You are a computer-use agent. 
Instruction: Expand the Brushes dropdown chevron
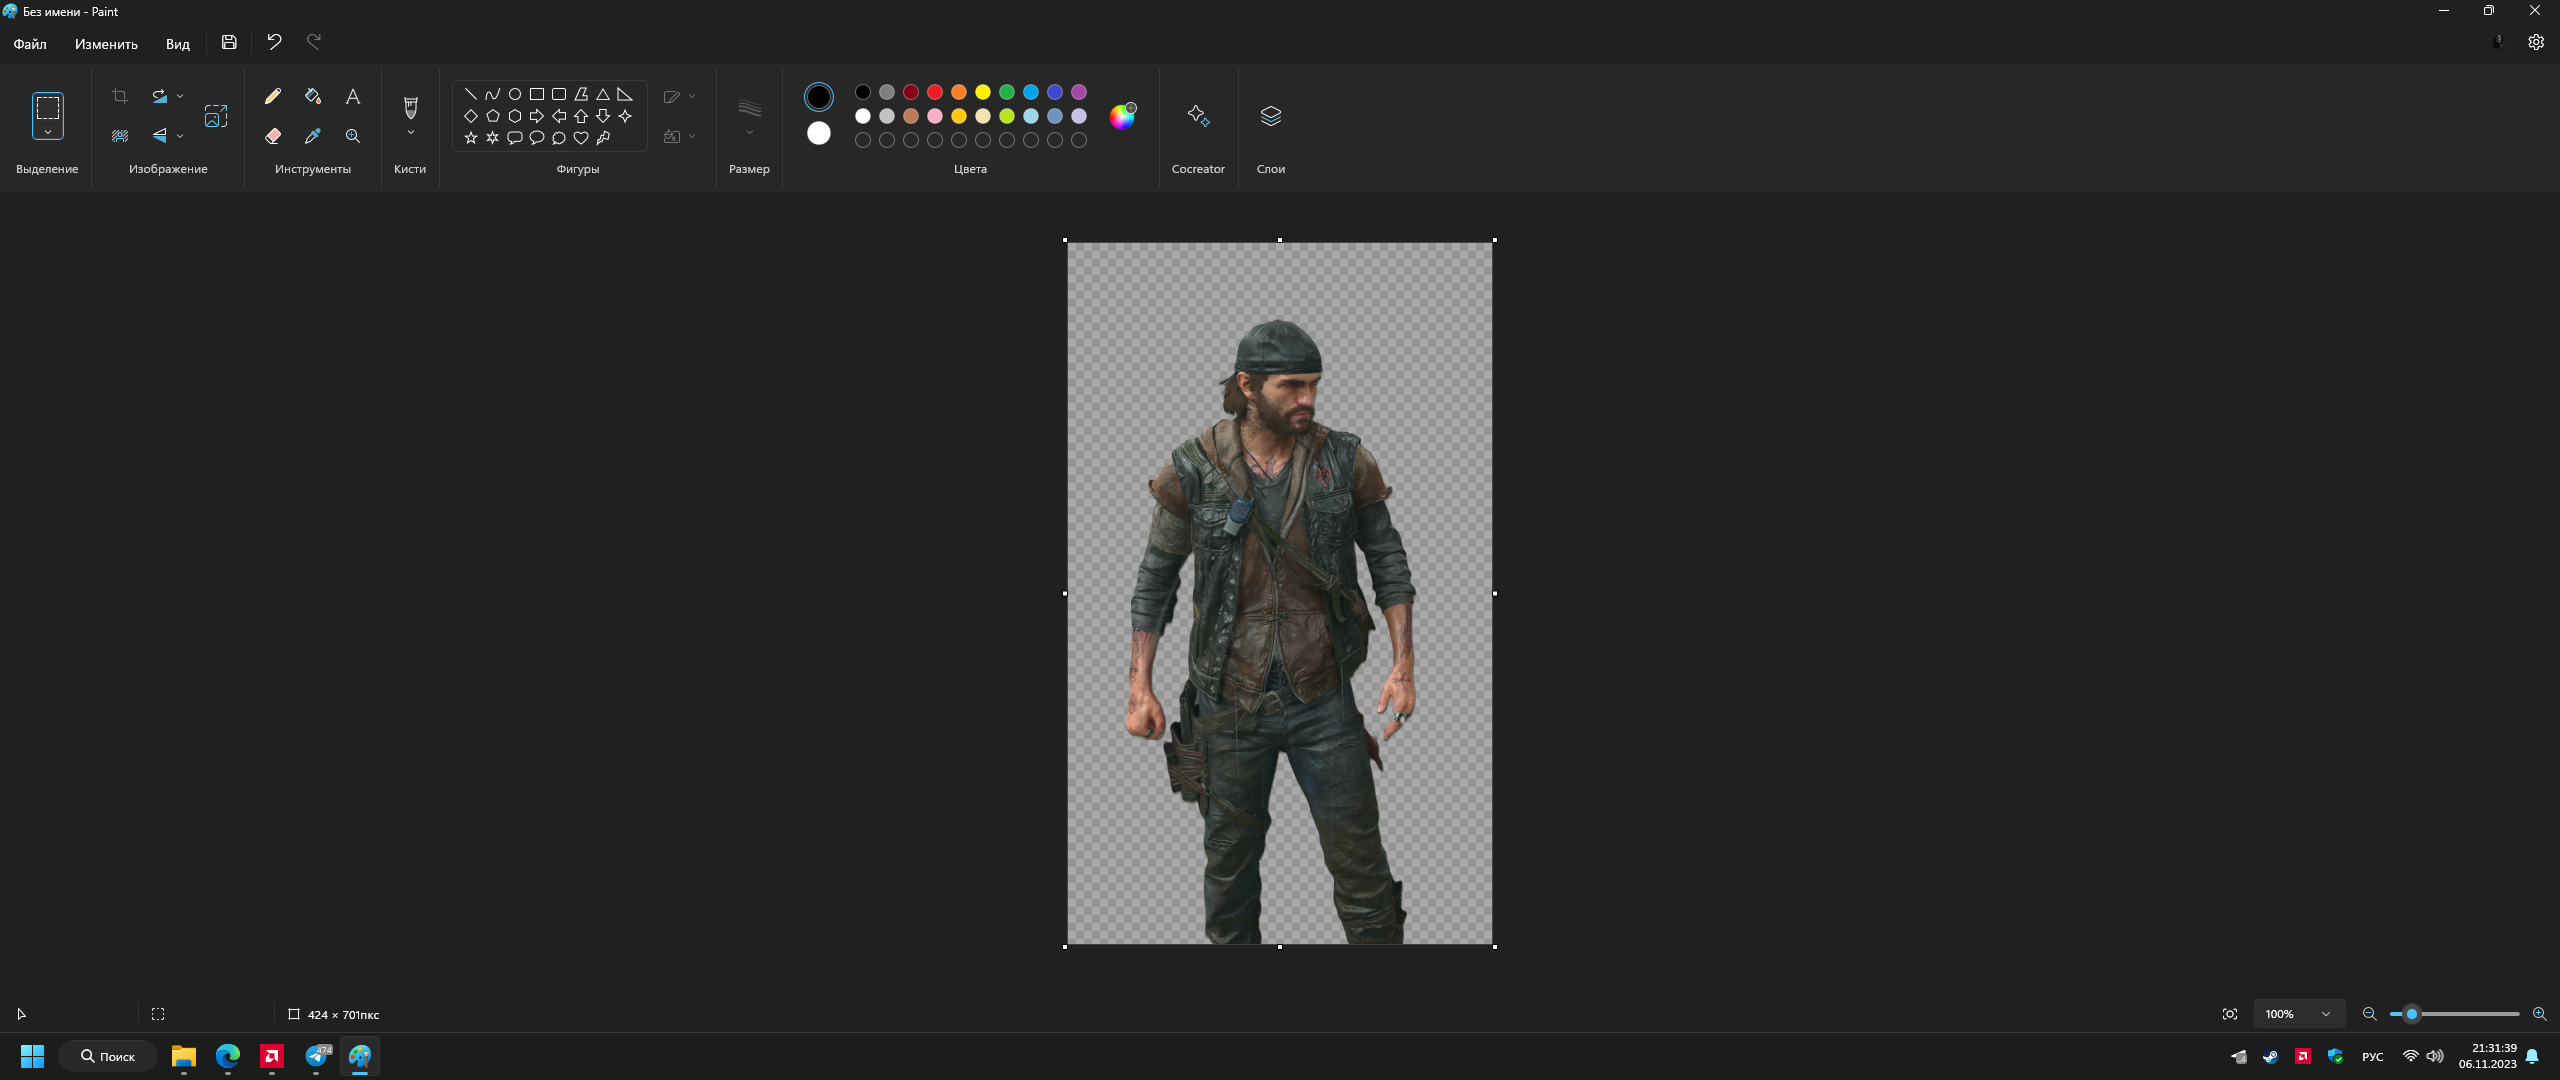pos(410,133)
